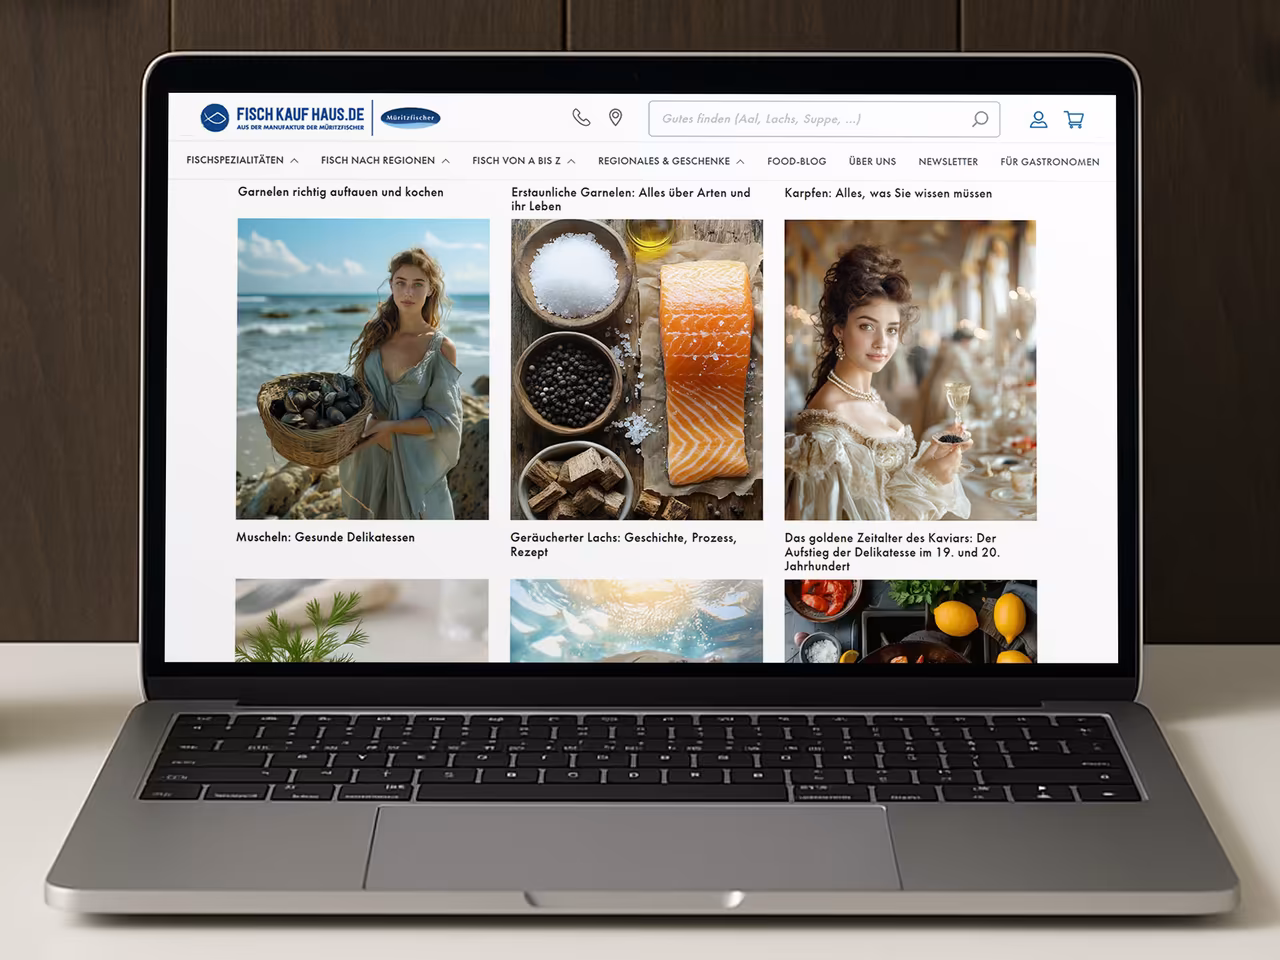The image size is (1280, 960).
Task: Visit the FÜR GASTRONOMEN page
Action: (1050, 161)
